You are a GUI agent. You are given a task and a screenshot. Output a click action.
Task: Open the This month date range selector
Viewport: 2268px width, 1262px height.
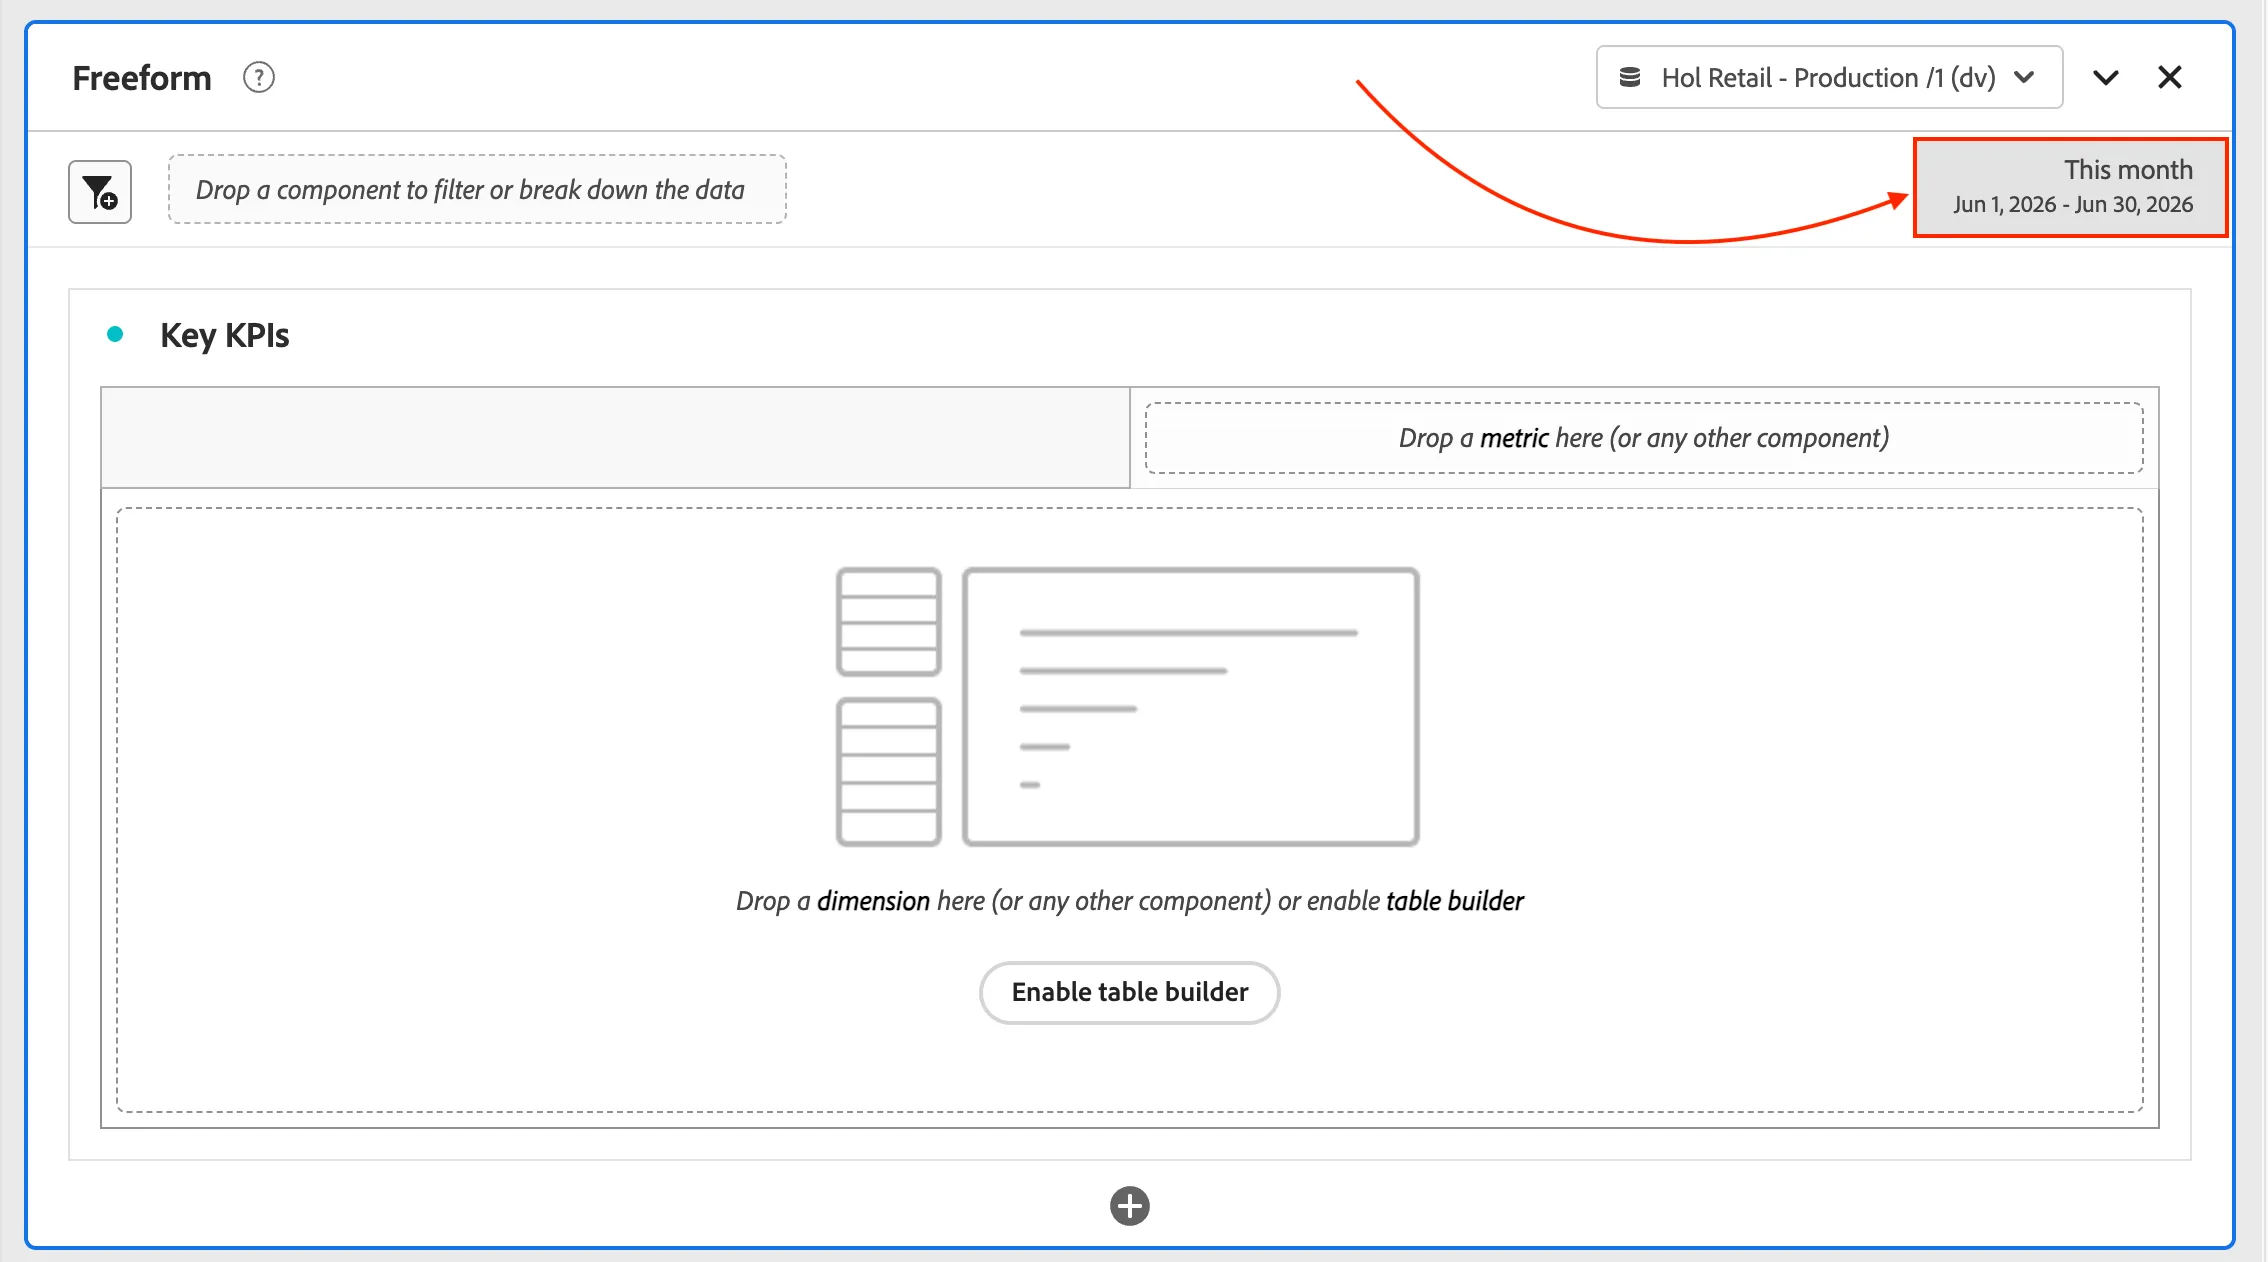[2071, 187]
